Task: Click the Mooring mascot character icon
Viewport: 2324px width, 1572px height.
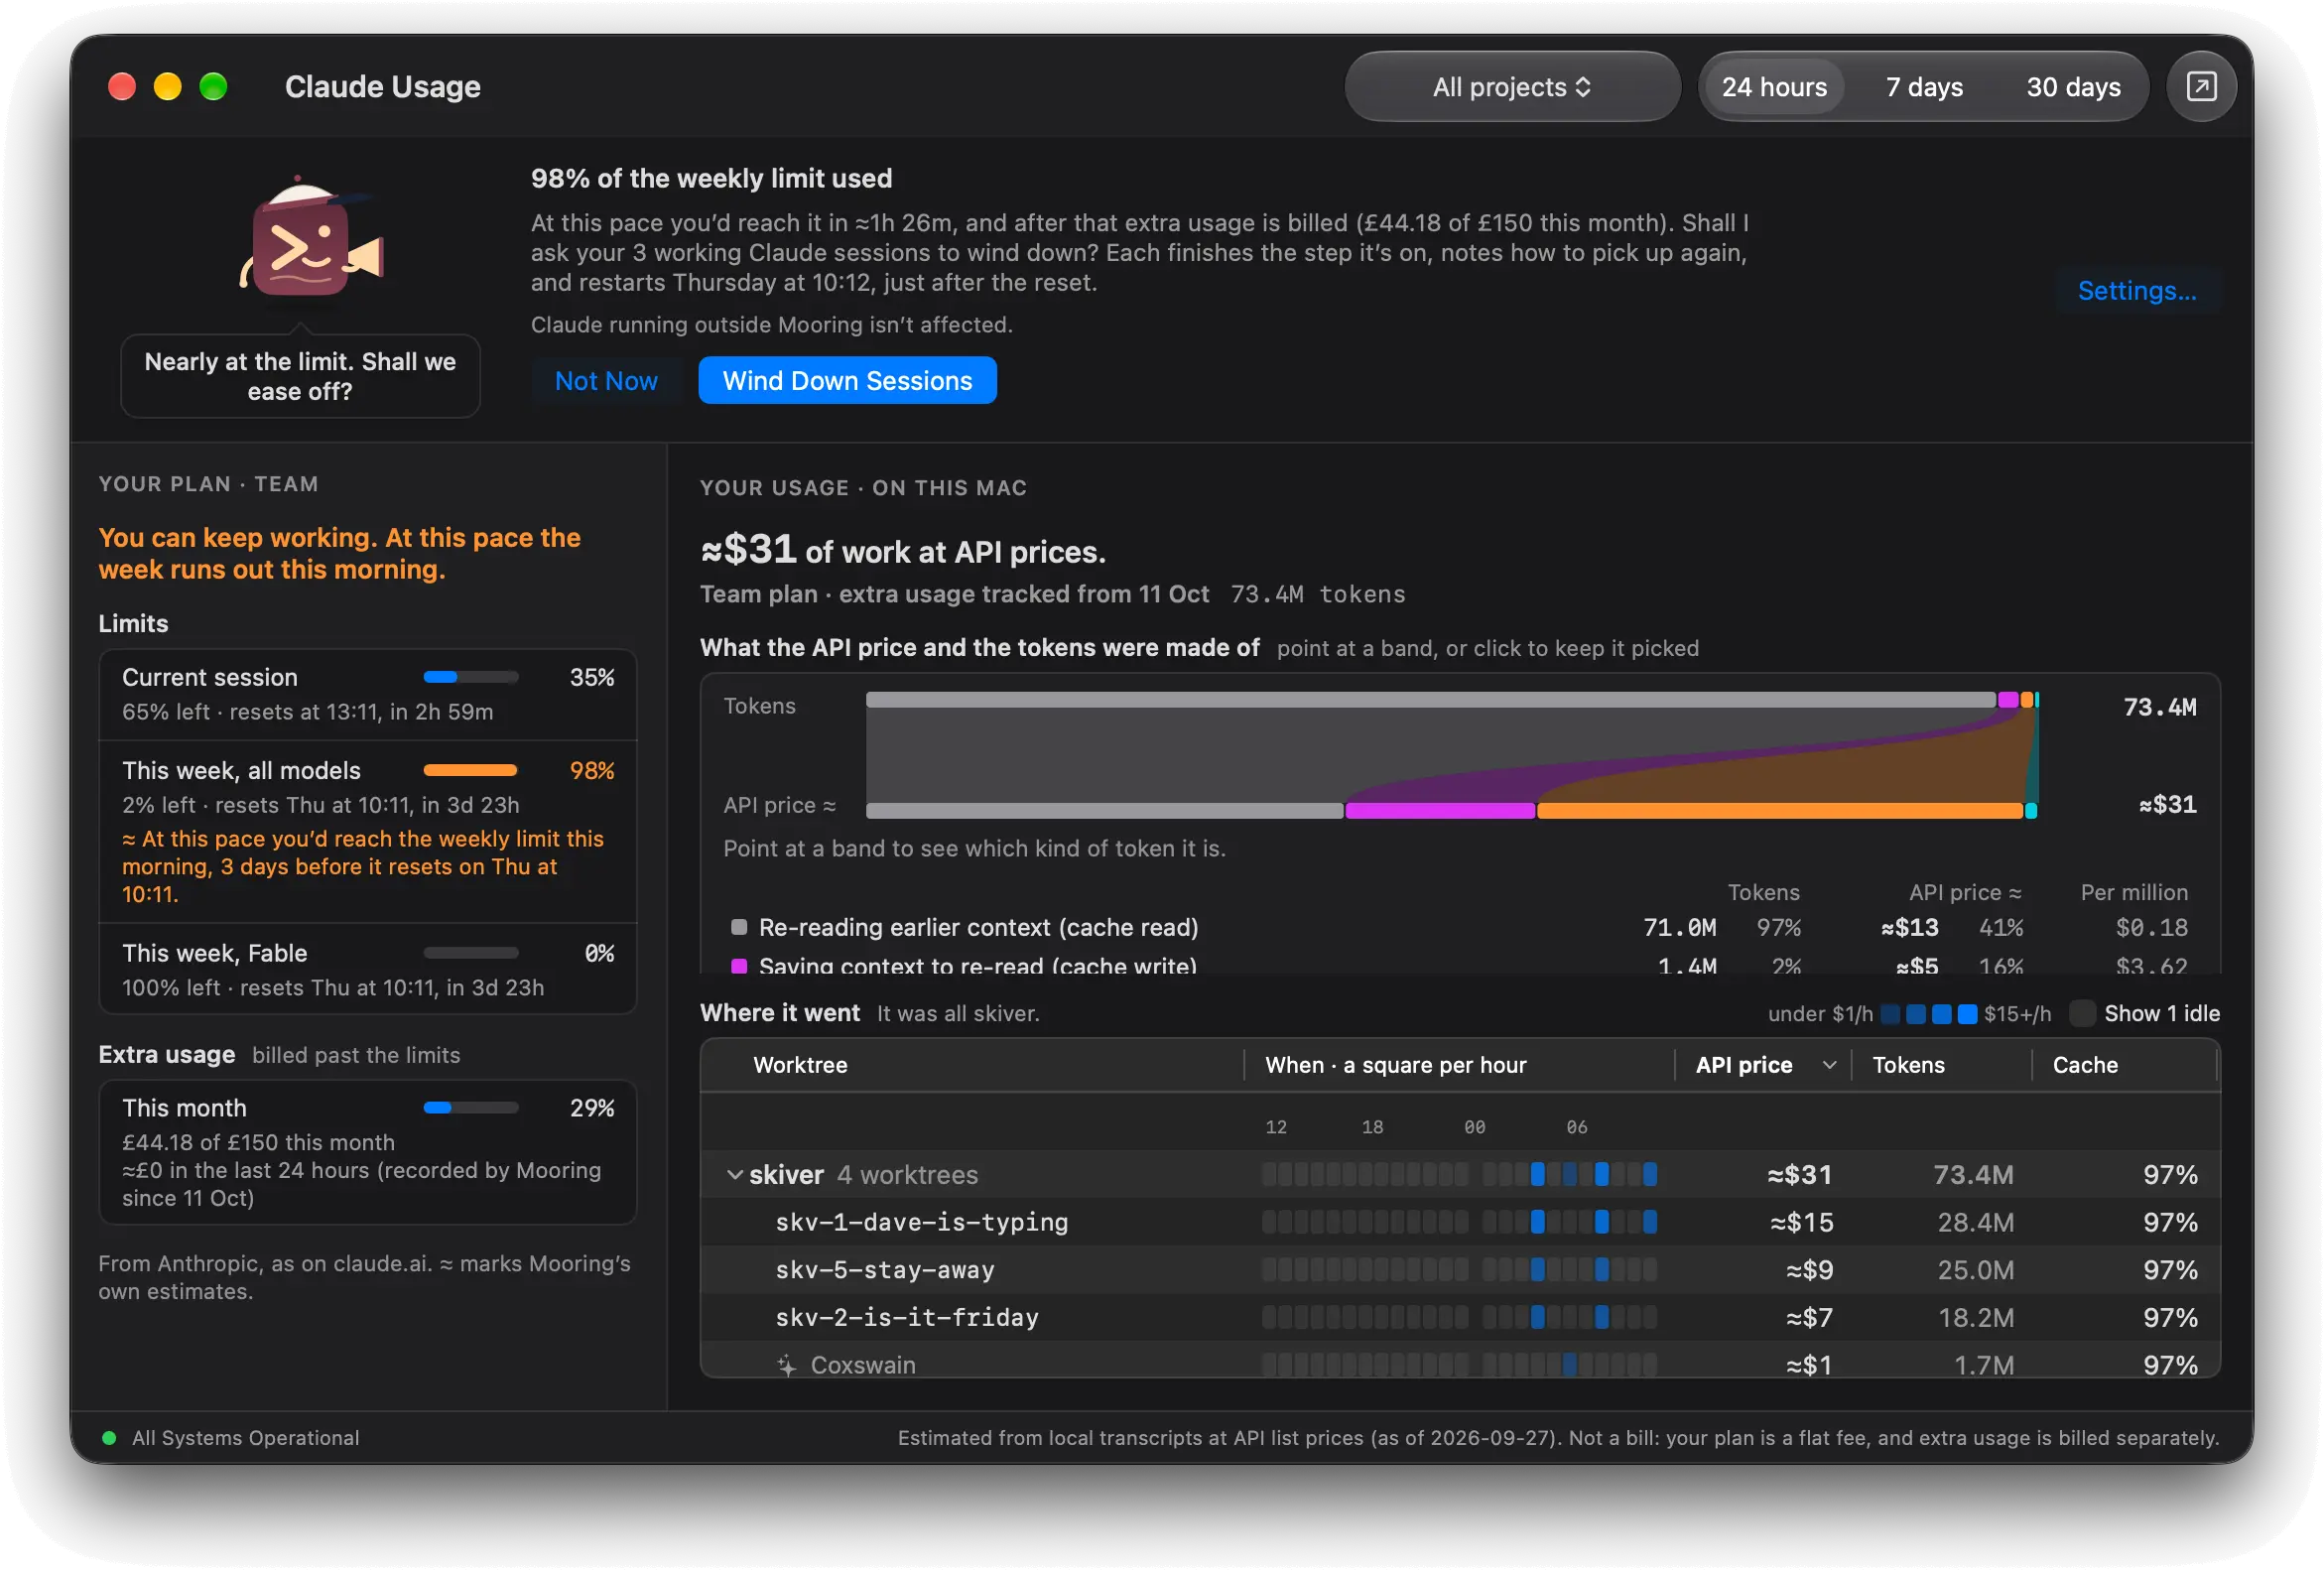Action: coord(311,237)
